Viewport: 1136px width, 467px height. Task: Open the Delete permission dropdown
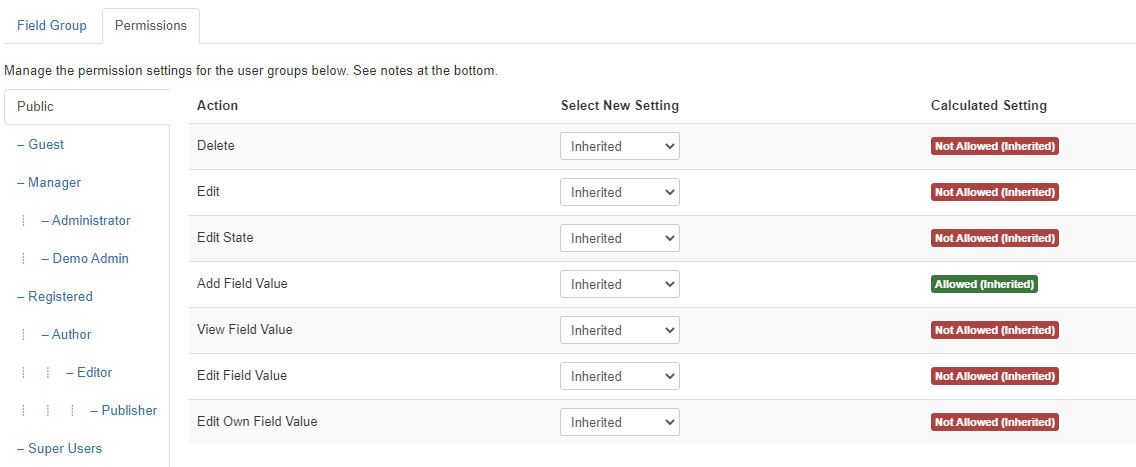pyautogui.click(x=620, y=146)
